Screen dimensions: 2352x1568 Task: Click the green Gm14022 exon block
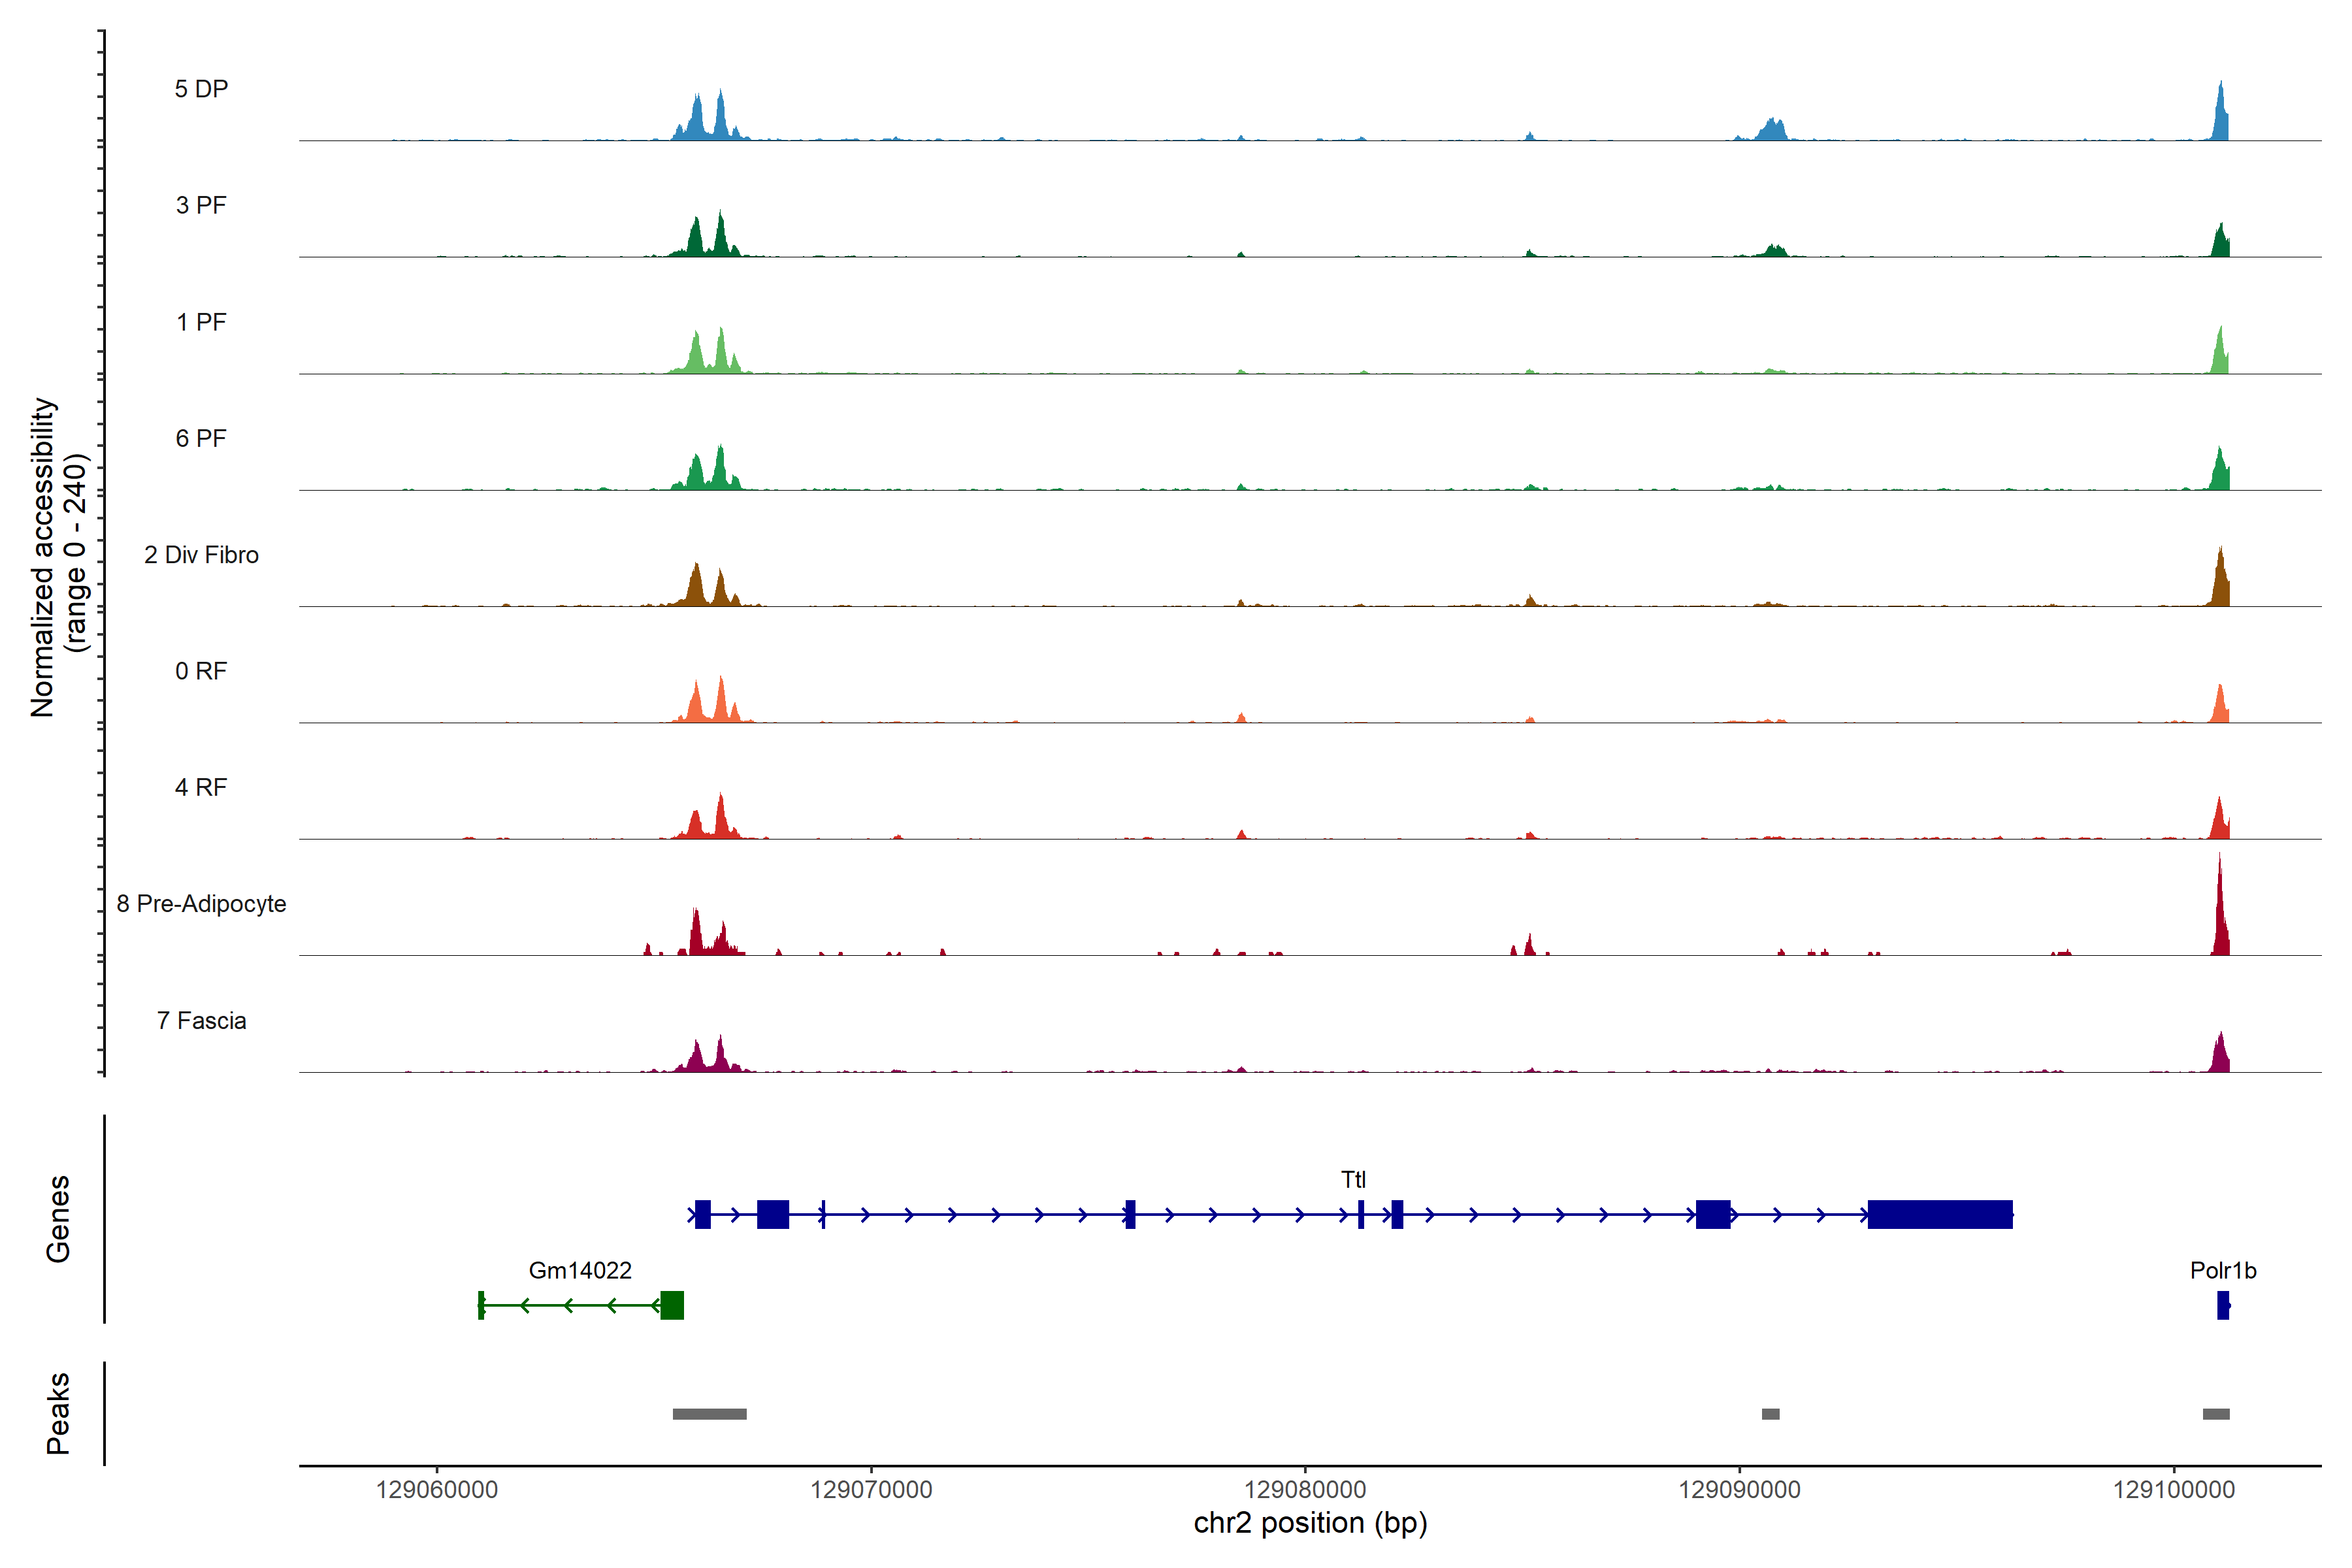672,1305
